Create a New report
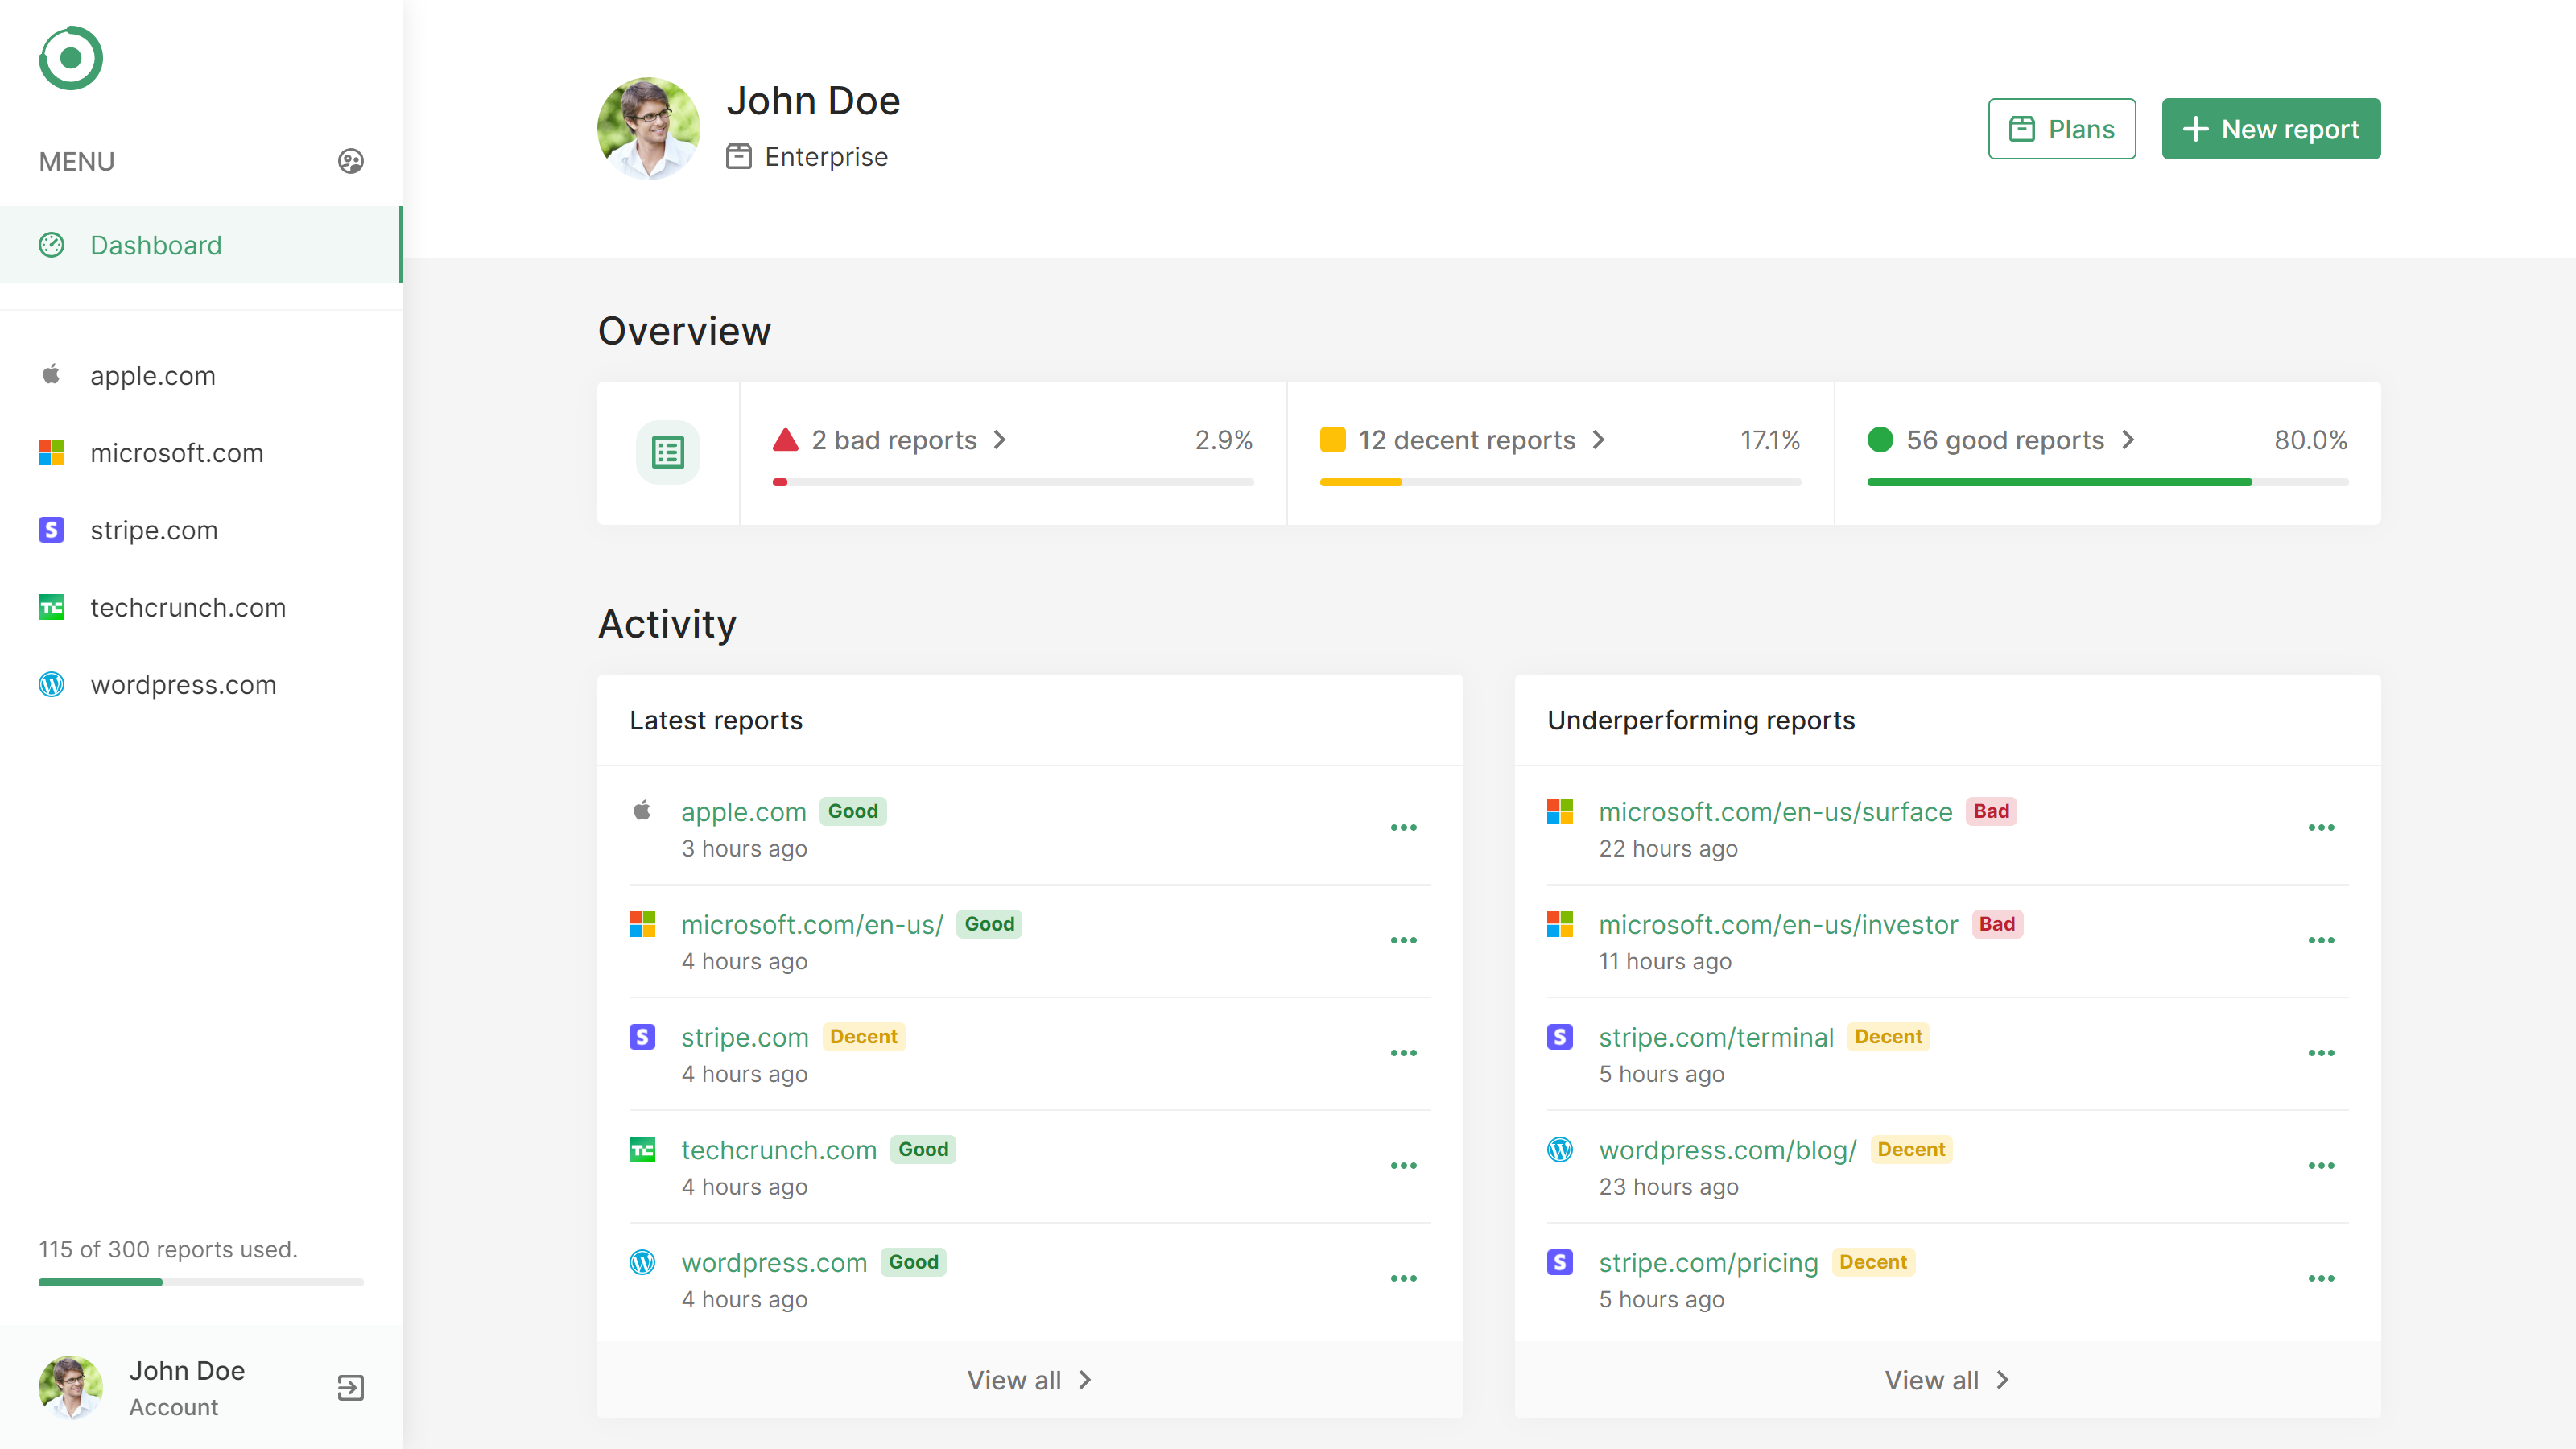 point(2270,128)
